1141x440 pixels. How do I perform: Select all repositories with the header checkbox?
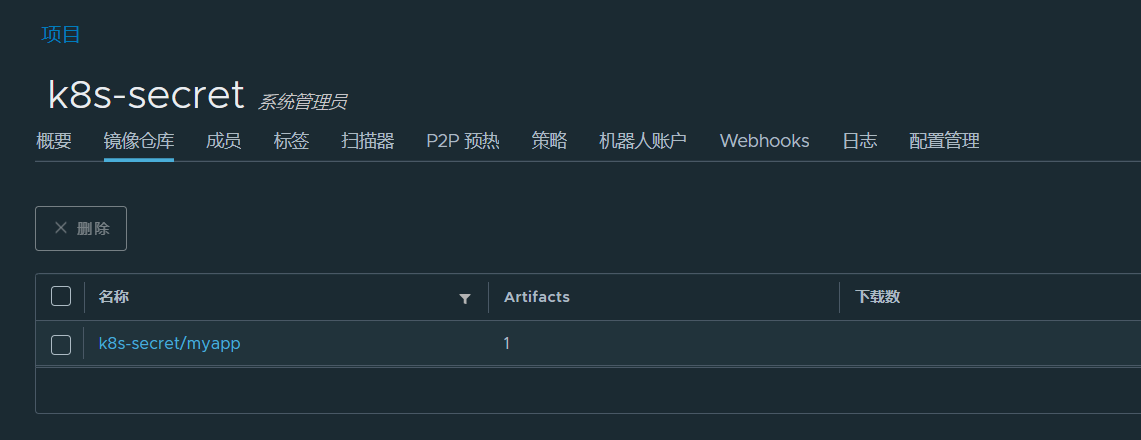(x=61, y=296)
